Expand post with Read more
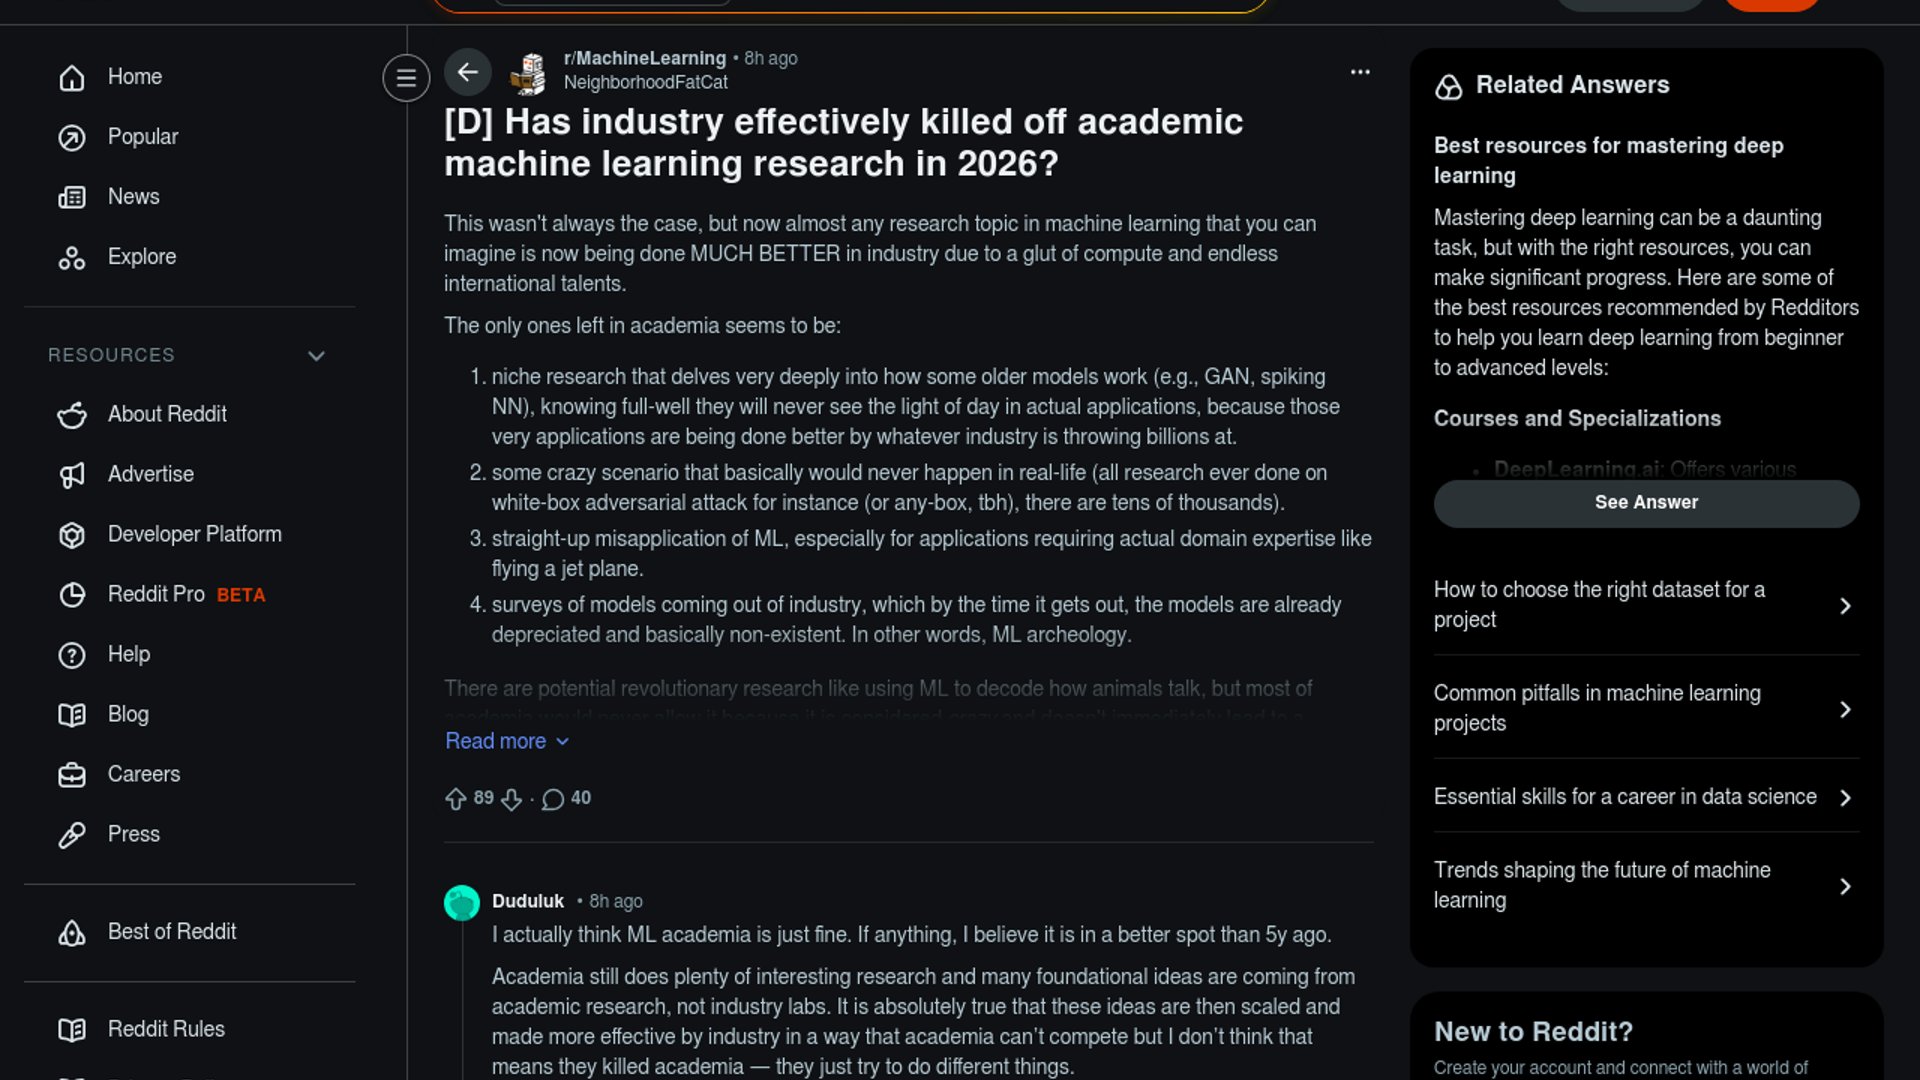This screenshot has height=1080, width=1920. [x=506, y=741]
